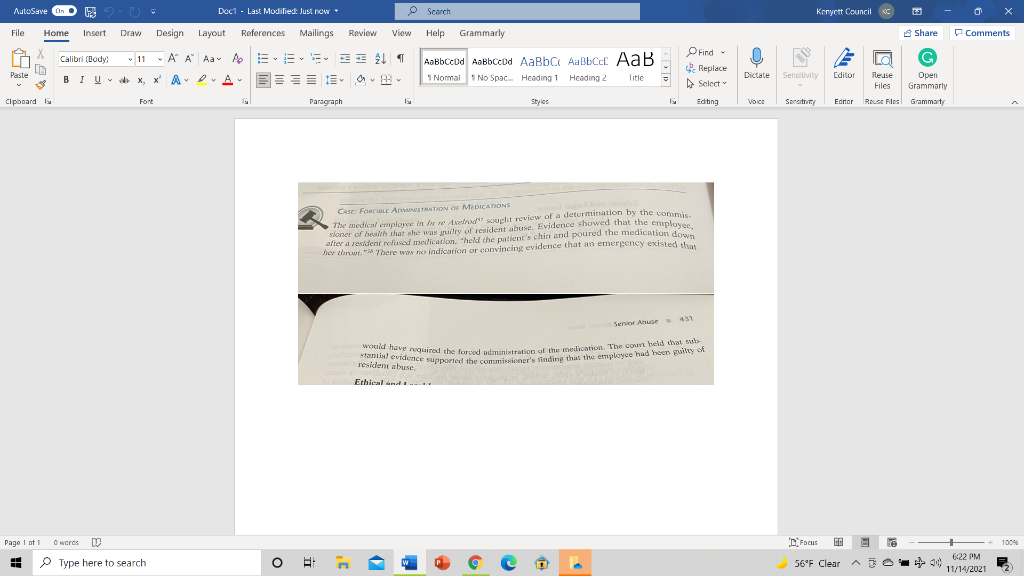The height and width of the screenshot is (576, 1024).
Task: Apply the Title style
Action: pos(635,67)
